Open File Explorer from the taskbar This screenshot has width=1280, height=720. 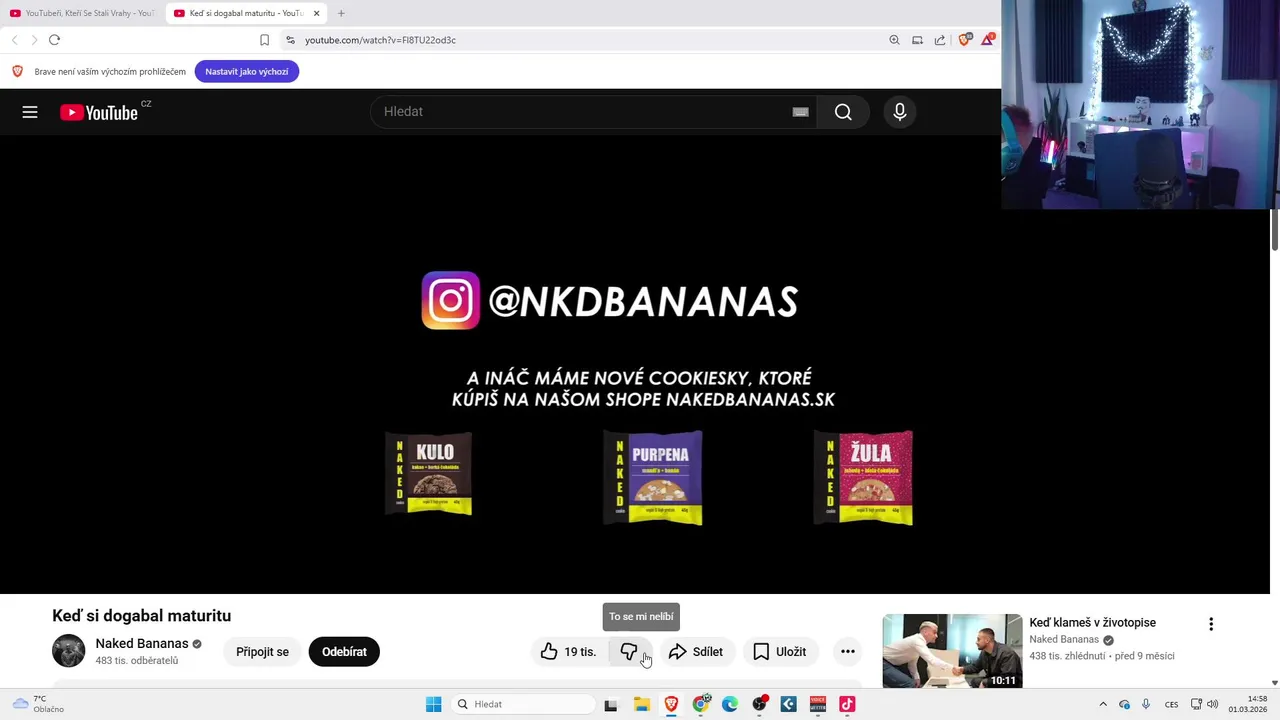(x=641, y=704)
